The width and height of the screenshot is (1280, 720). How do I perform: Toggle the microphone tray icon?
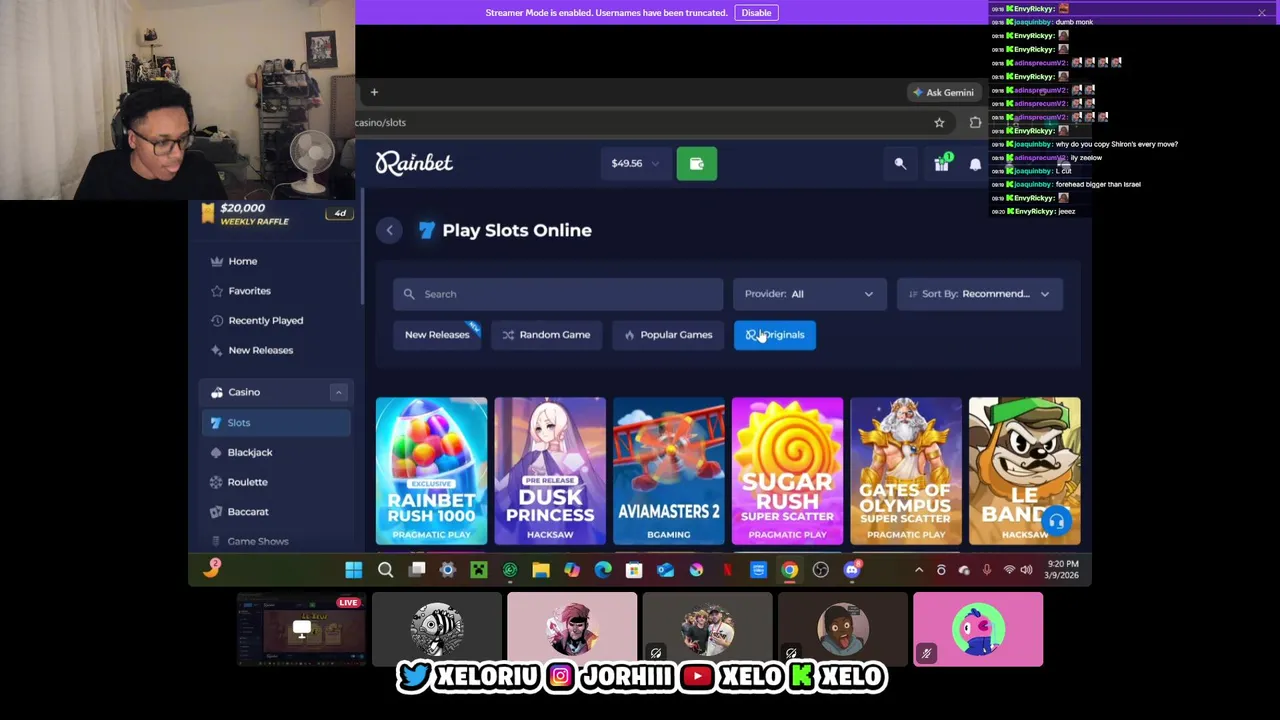click(987, 570)
